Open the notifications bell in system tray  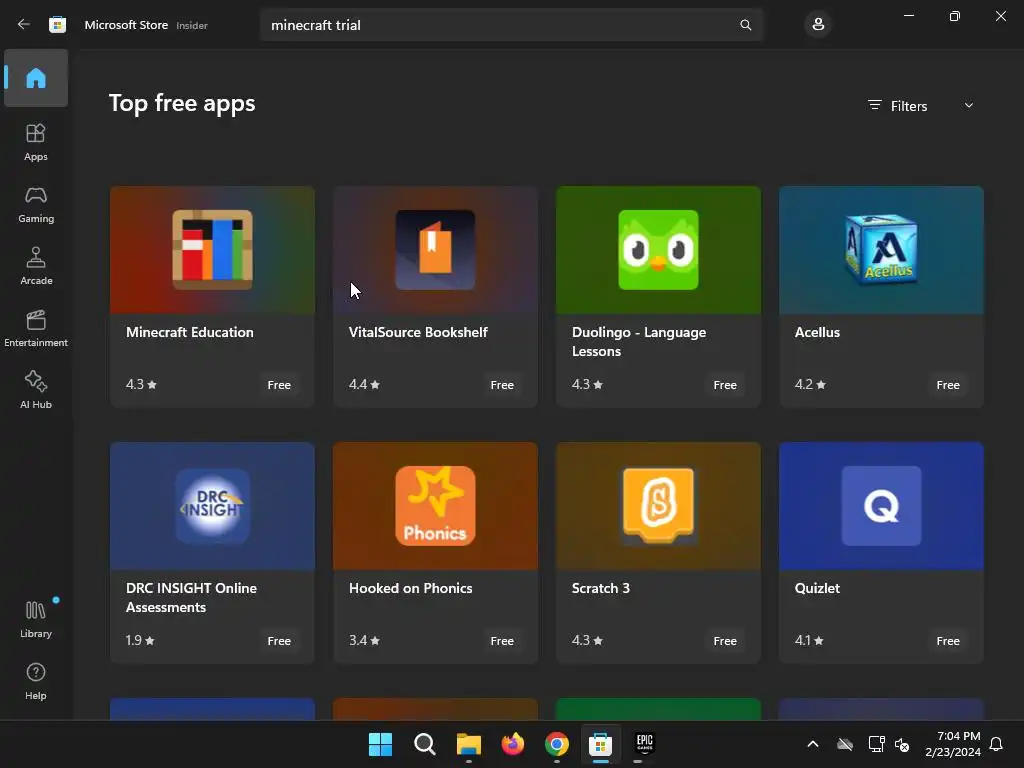996,744
